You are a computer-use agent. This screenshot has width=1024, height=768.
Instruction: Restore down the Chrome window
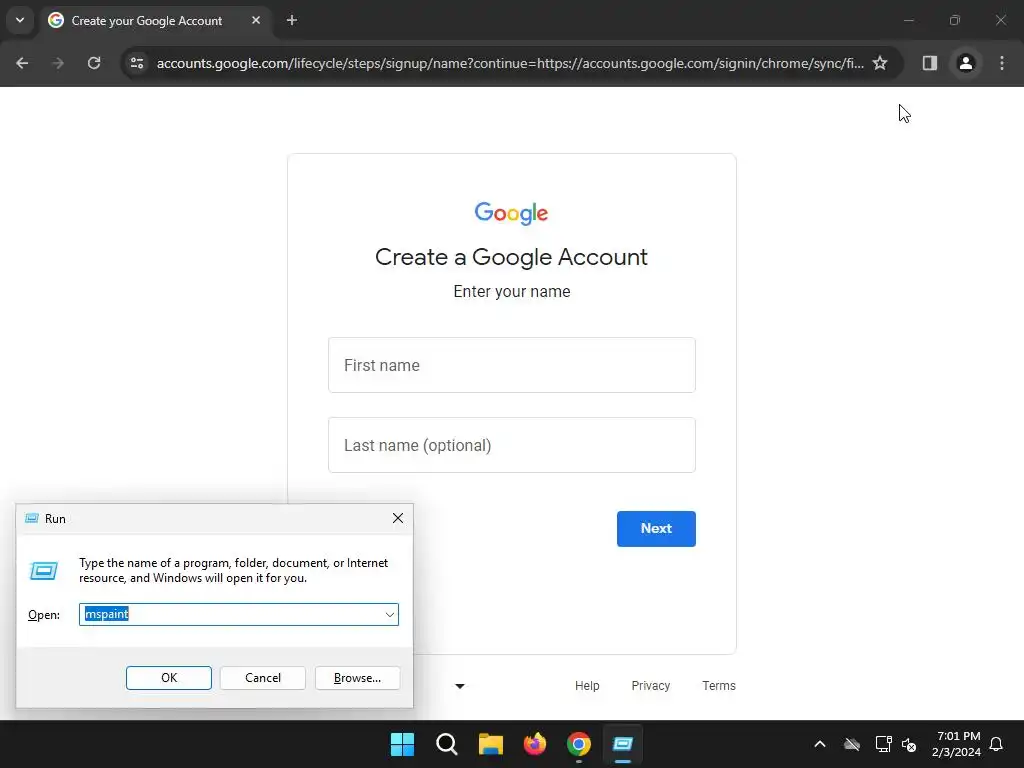[955, 20]
